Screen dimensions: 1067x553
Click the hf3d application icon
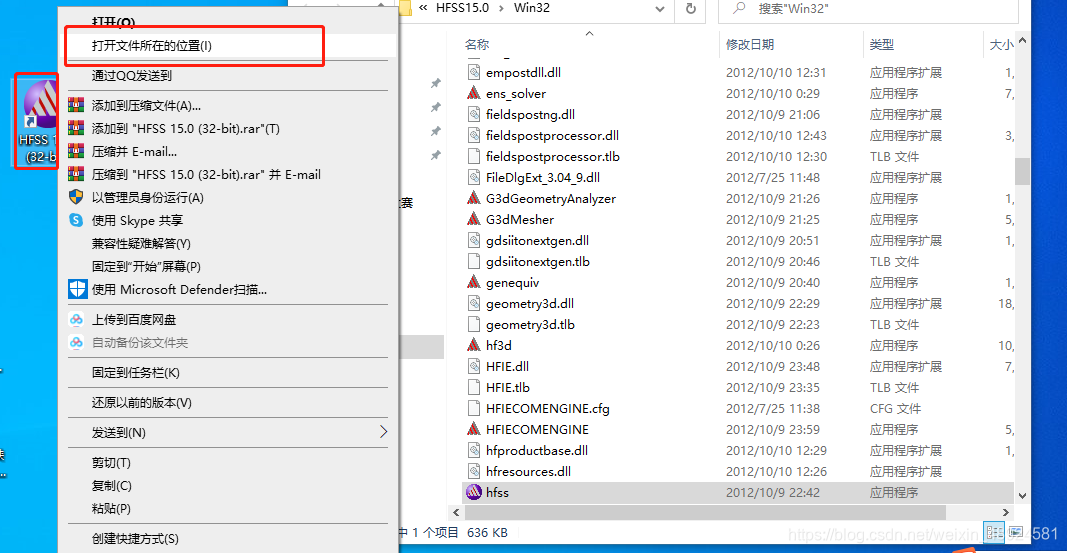(x=474, y=345)
